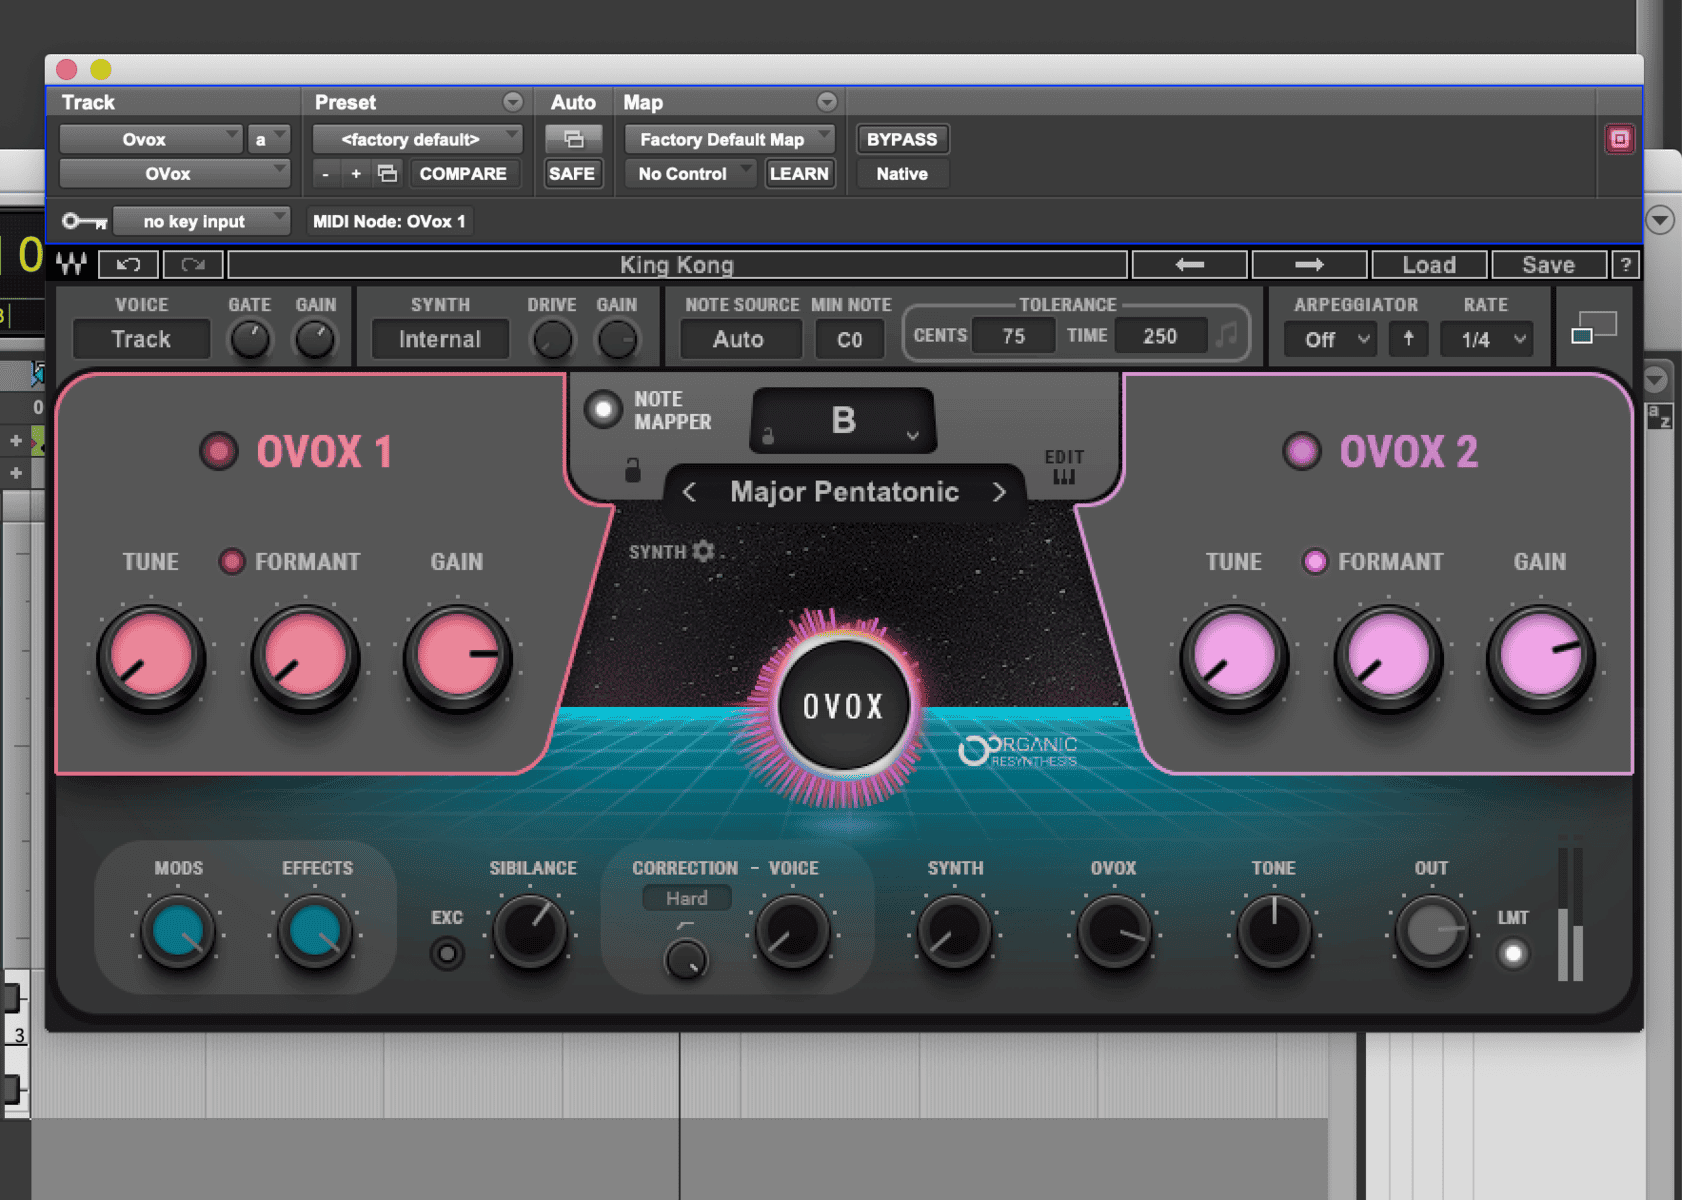Open the NOTE SOURCE Auto menu

[739, 339]
